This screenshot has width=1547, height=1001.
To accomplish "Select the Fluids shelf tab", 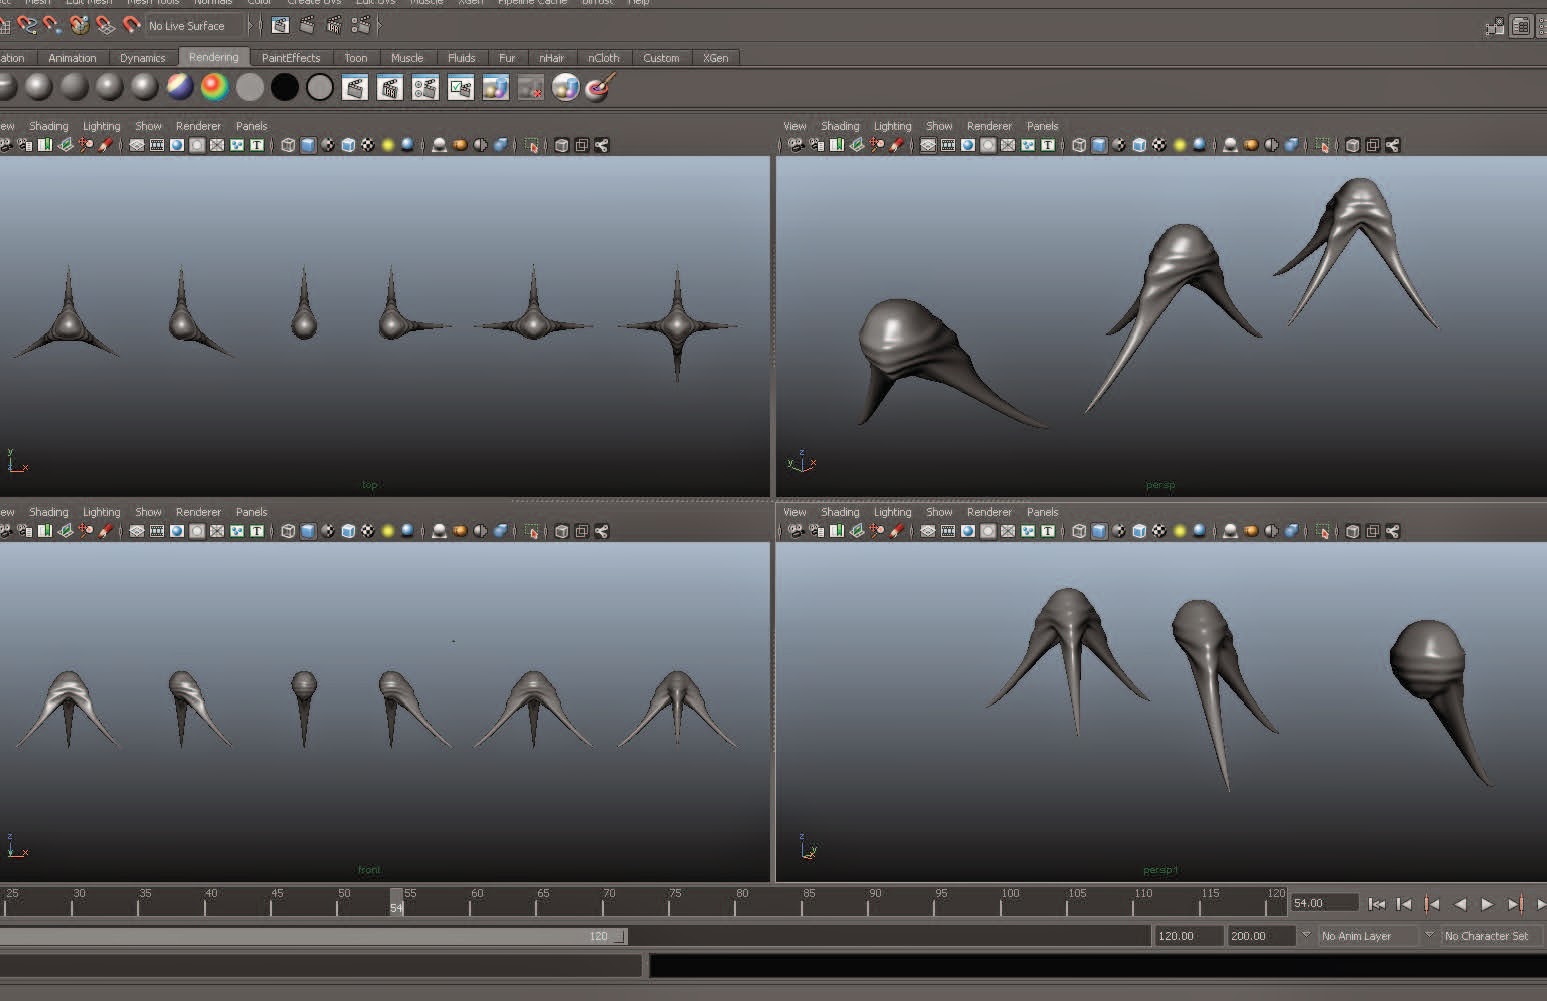I will (x=461, y=58).
